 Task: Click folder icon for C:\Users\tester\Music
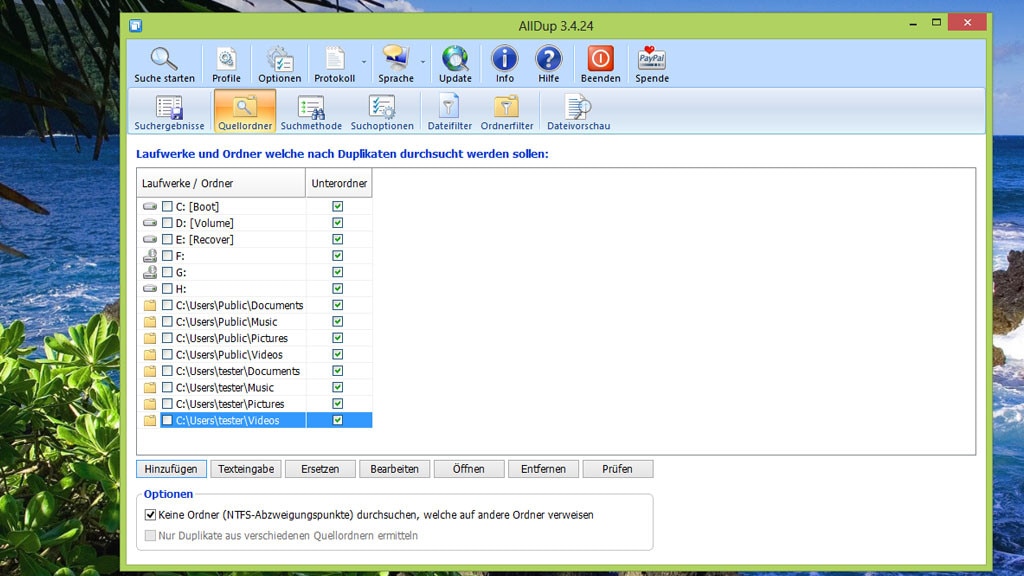coord(150,387)
